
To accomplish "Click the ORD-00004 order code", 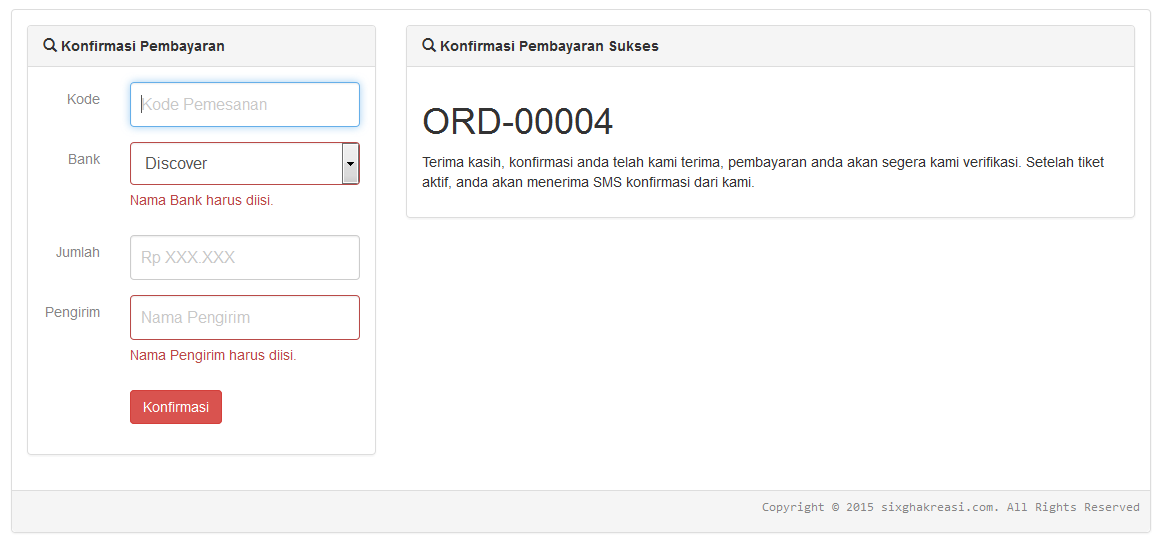I will click(518, 122).
